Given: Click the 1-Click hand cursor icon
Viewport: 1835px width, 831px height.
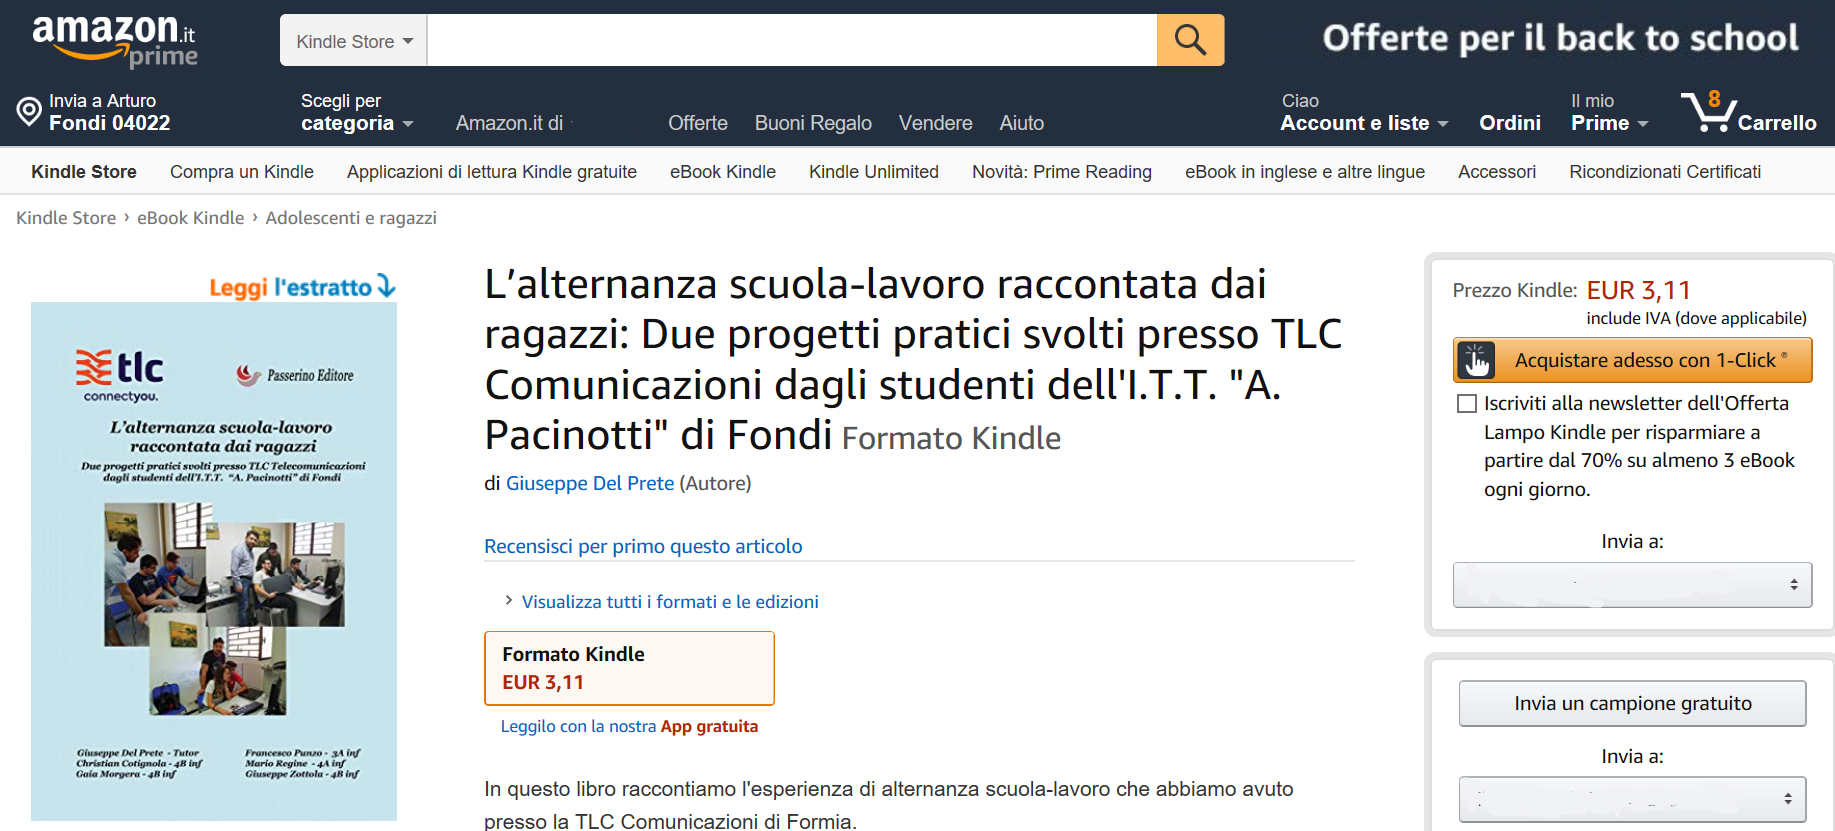Looking at the screenshot, I should pos(1476,361).
